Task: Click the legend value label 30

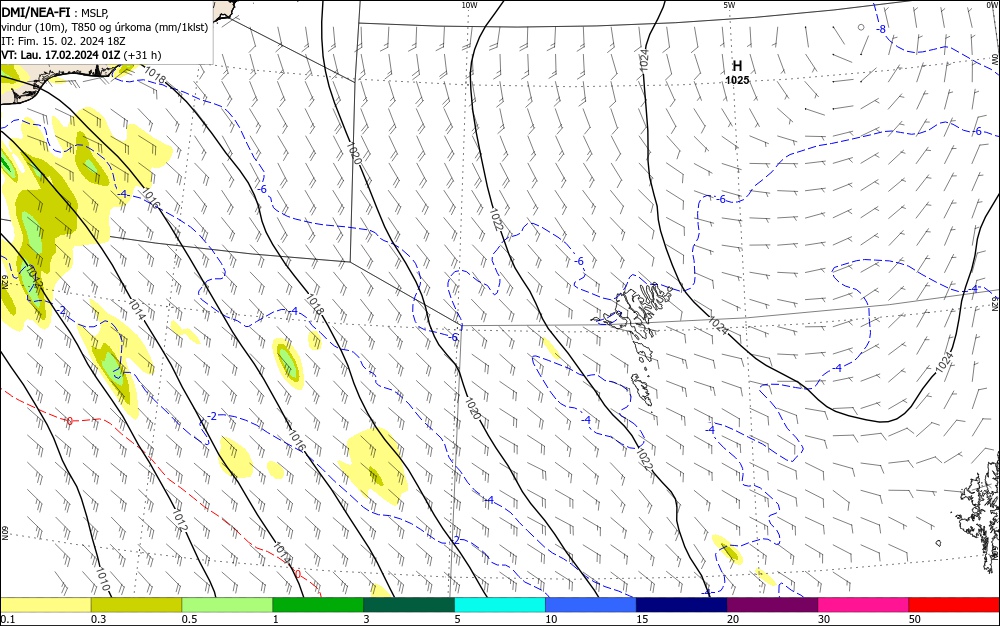Action: (x=824, y=619)
